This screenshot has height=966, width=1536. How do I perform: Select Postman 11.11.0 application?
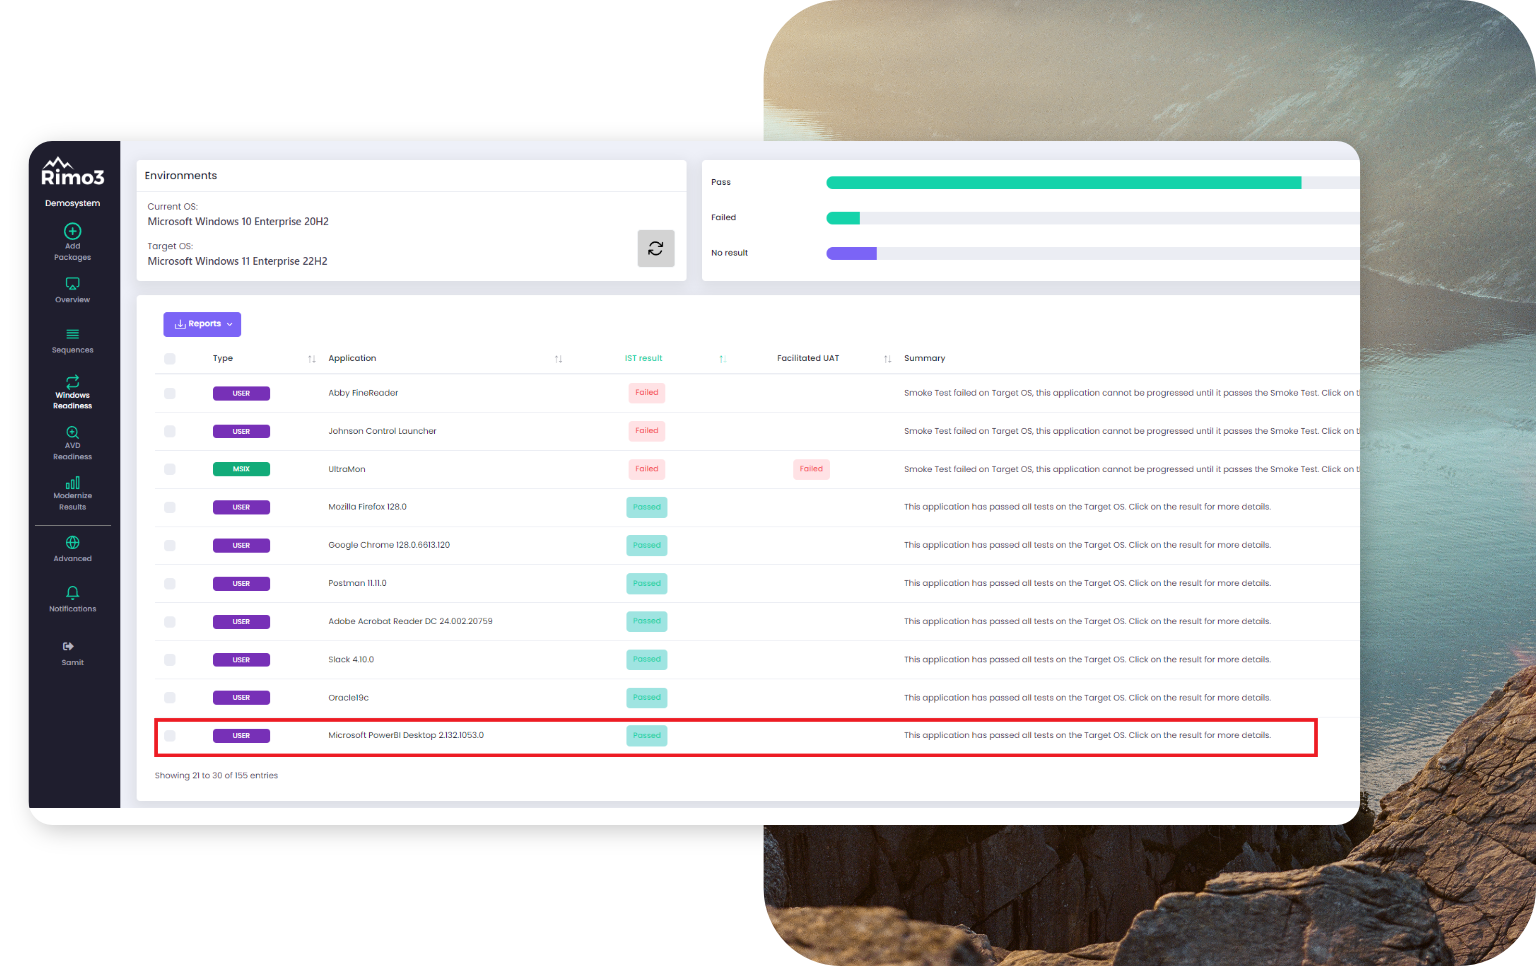click(x=357, y=583)
